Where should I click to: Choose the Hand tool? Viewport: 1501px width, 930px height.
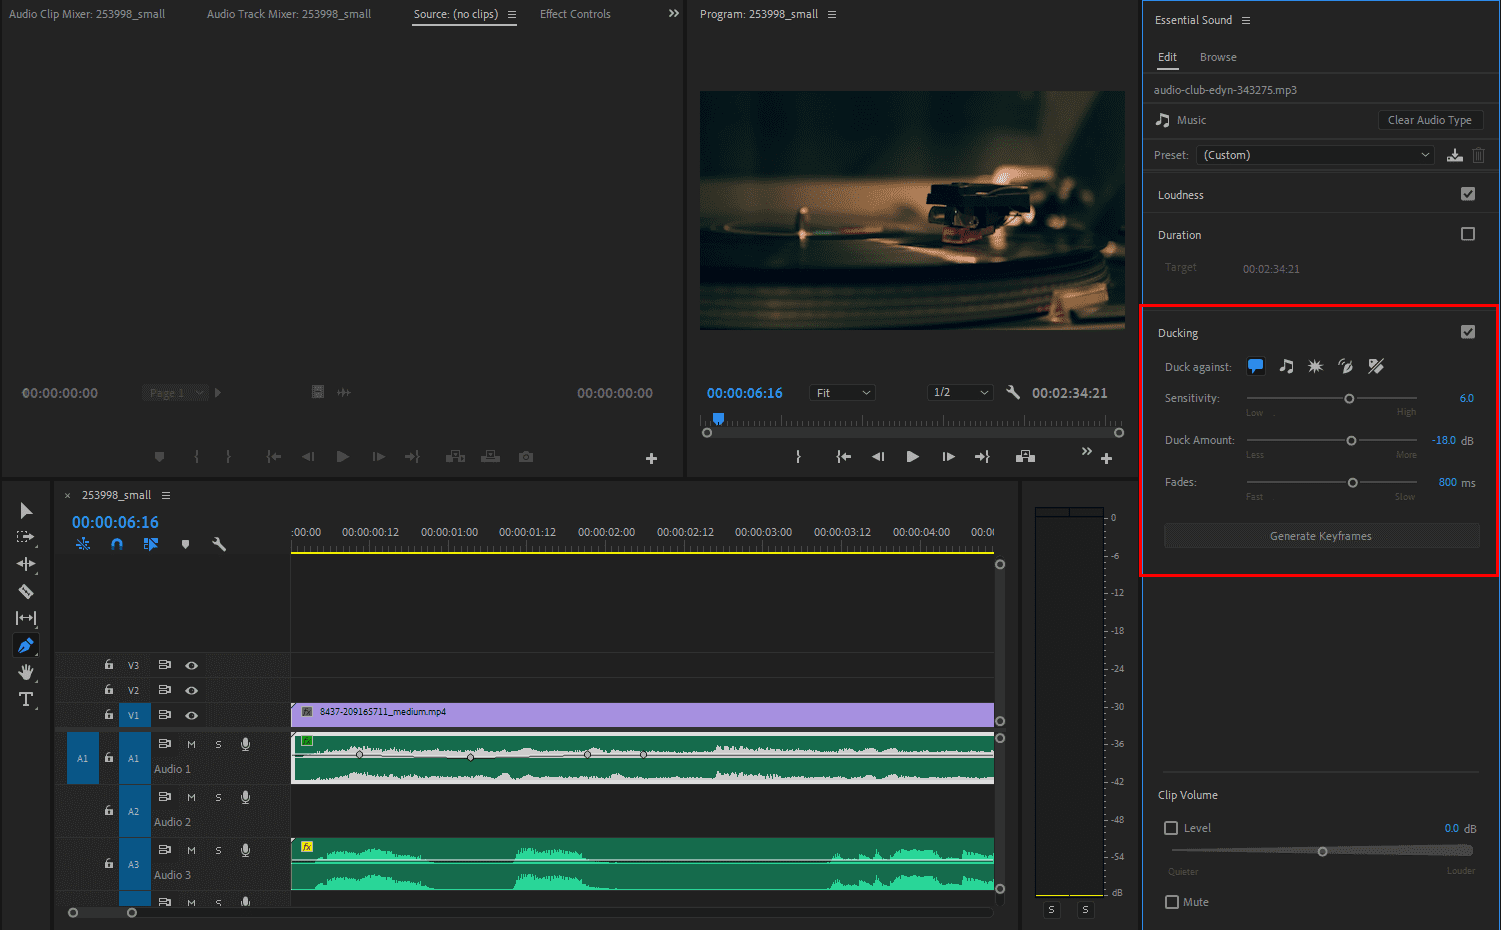coord(26,672)
